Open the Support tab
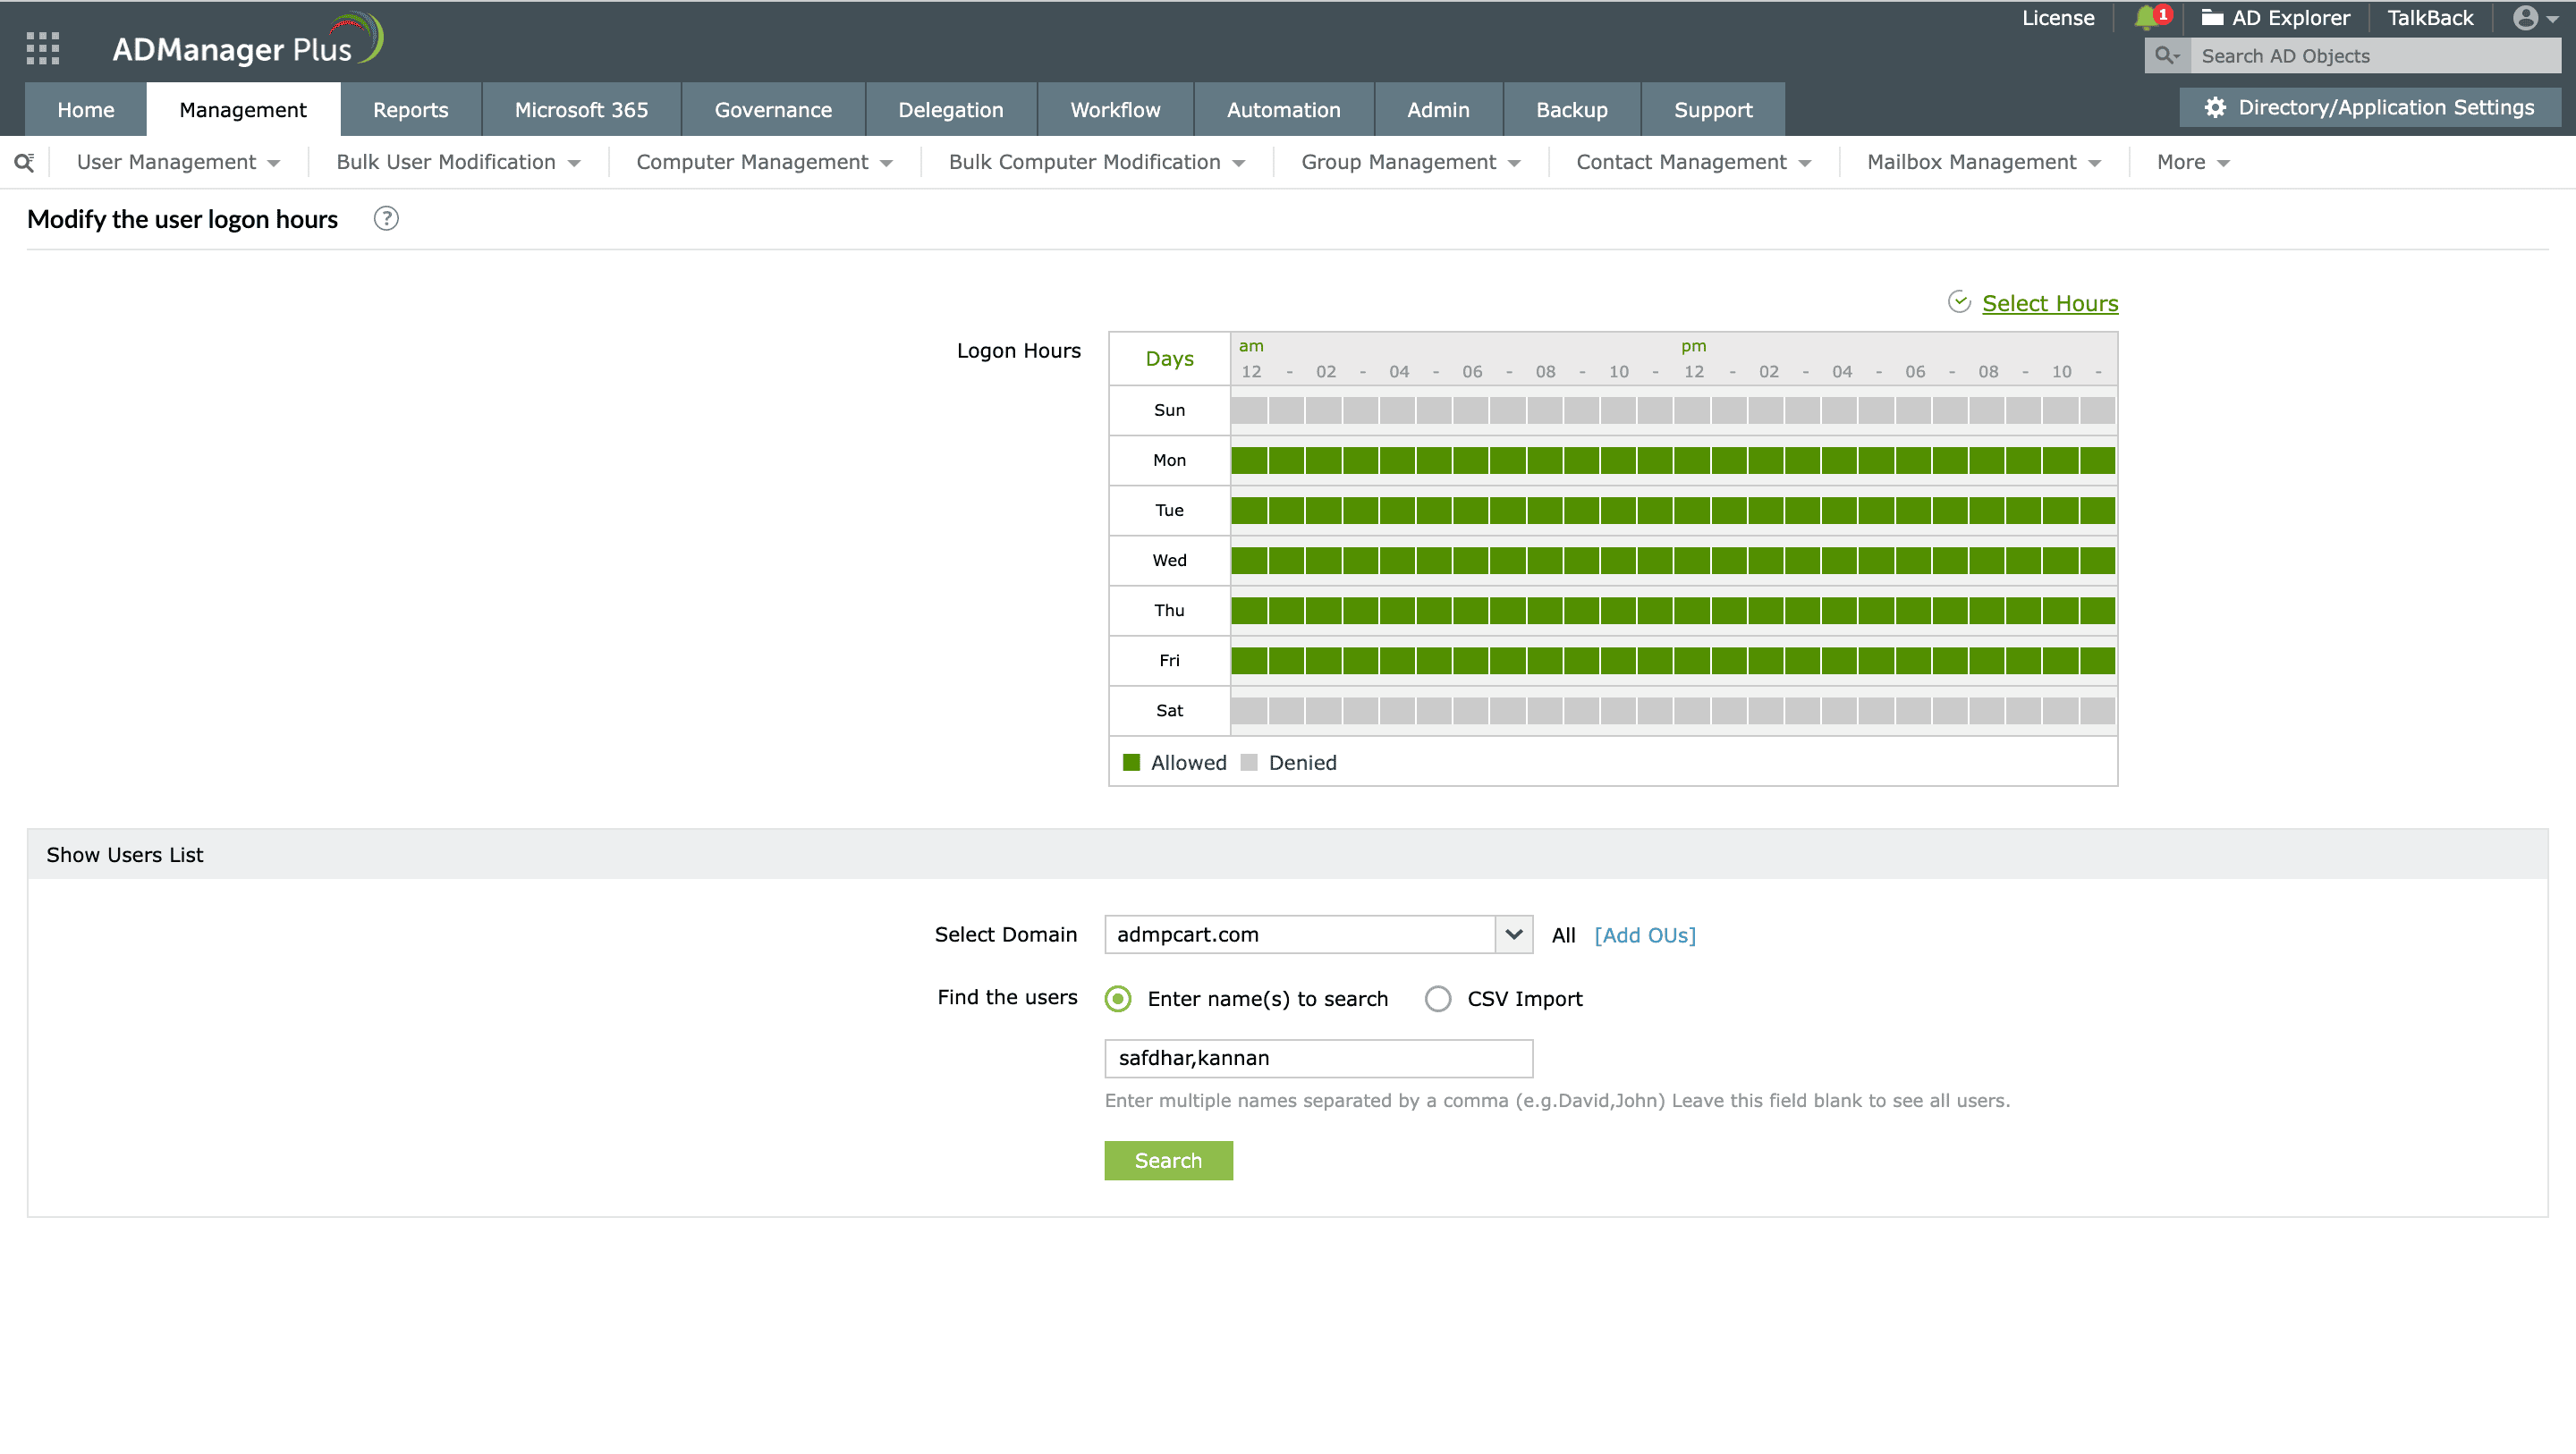The height and width of the screenshot is (1454, 2576). click(x=1713, y=109)
